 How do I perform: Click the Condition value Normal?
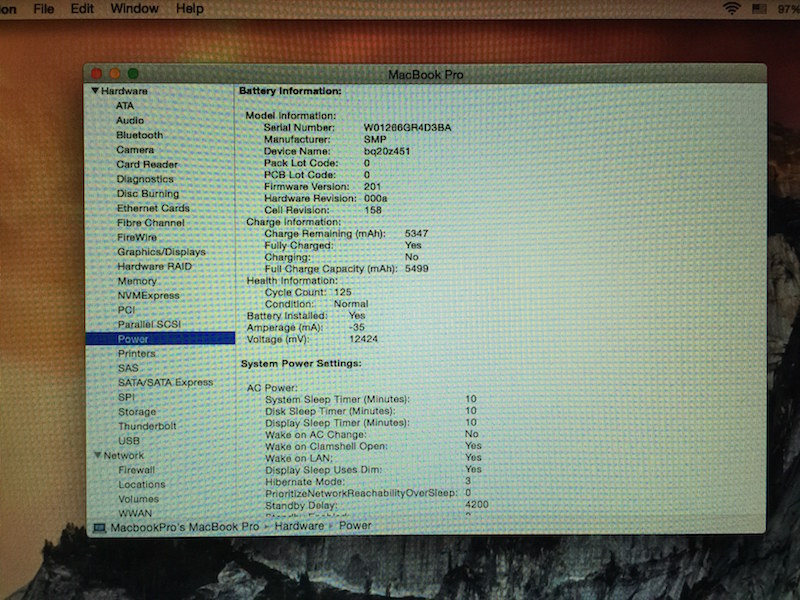click(351, 304)
